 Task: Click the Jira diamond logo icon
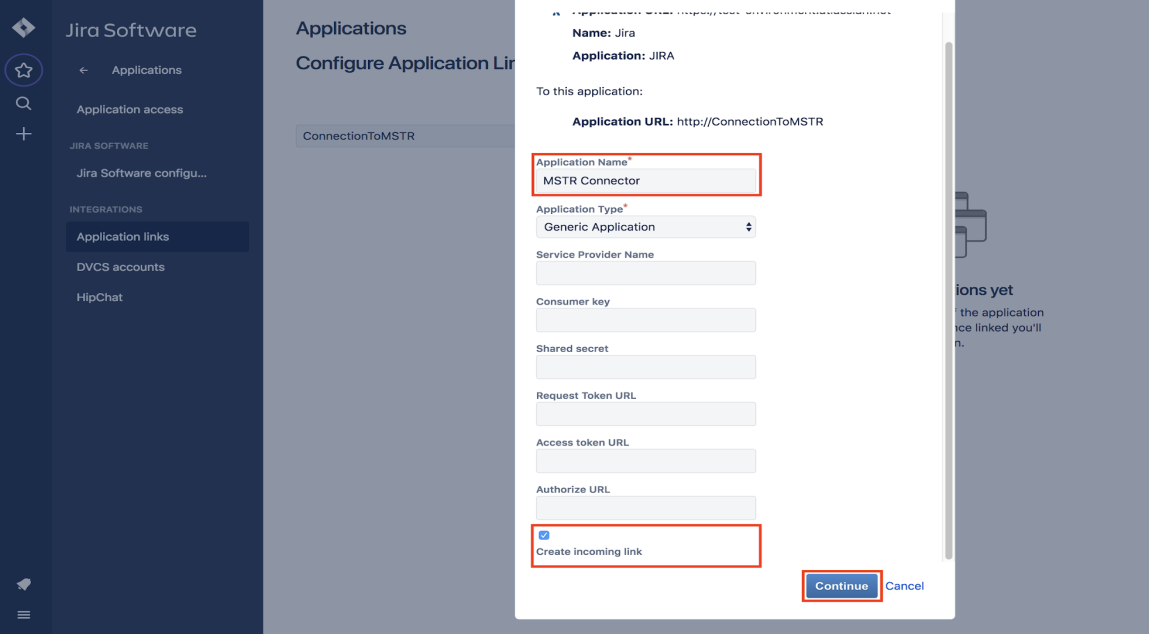point(23,29)
